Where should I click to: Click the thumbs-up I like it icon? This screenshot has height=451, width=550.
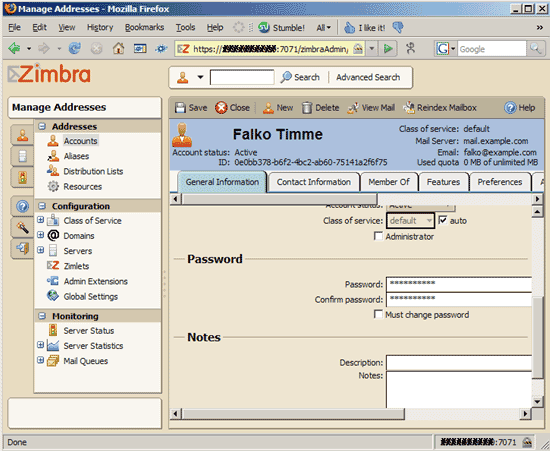349,27
